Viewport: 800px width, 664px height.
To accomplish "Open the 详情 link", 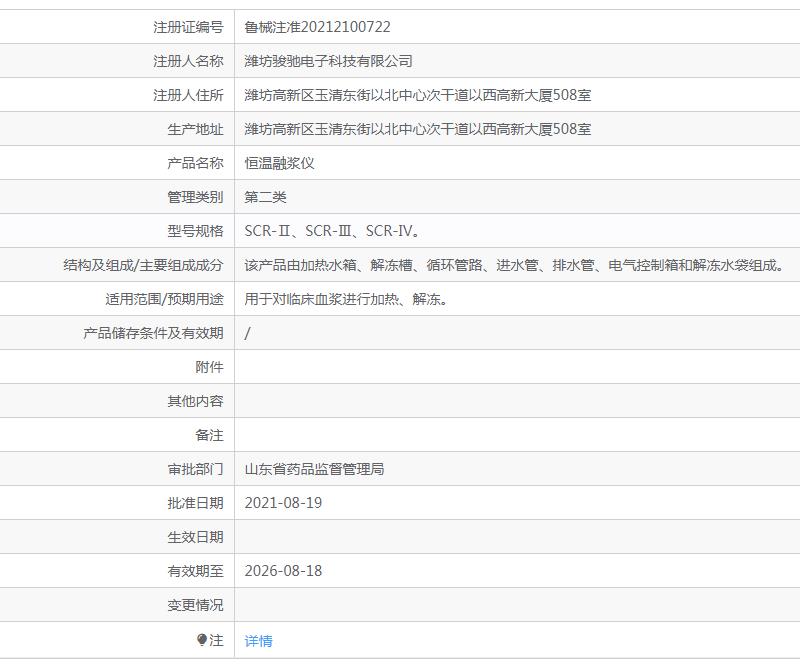I will (258, 641).
